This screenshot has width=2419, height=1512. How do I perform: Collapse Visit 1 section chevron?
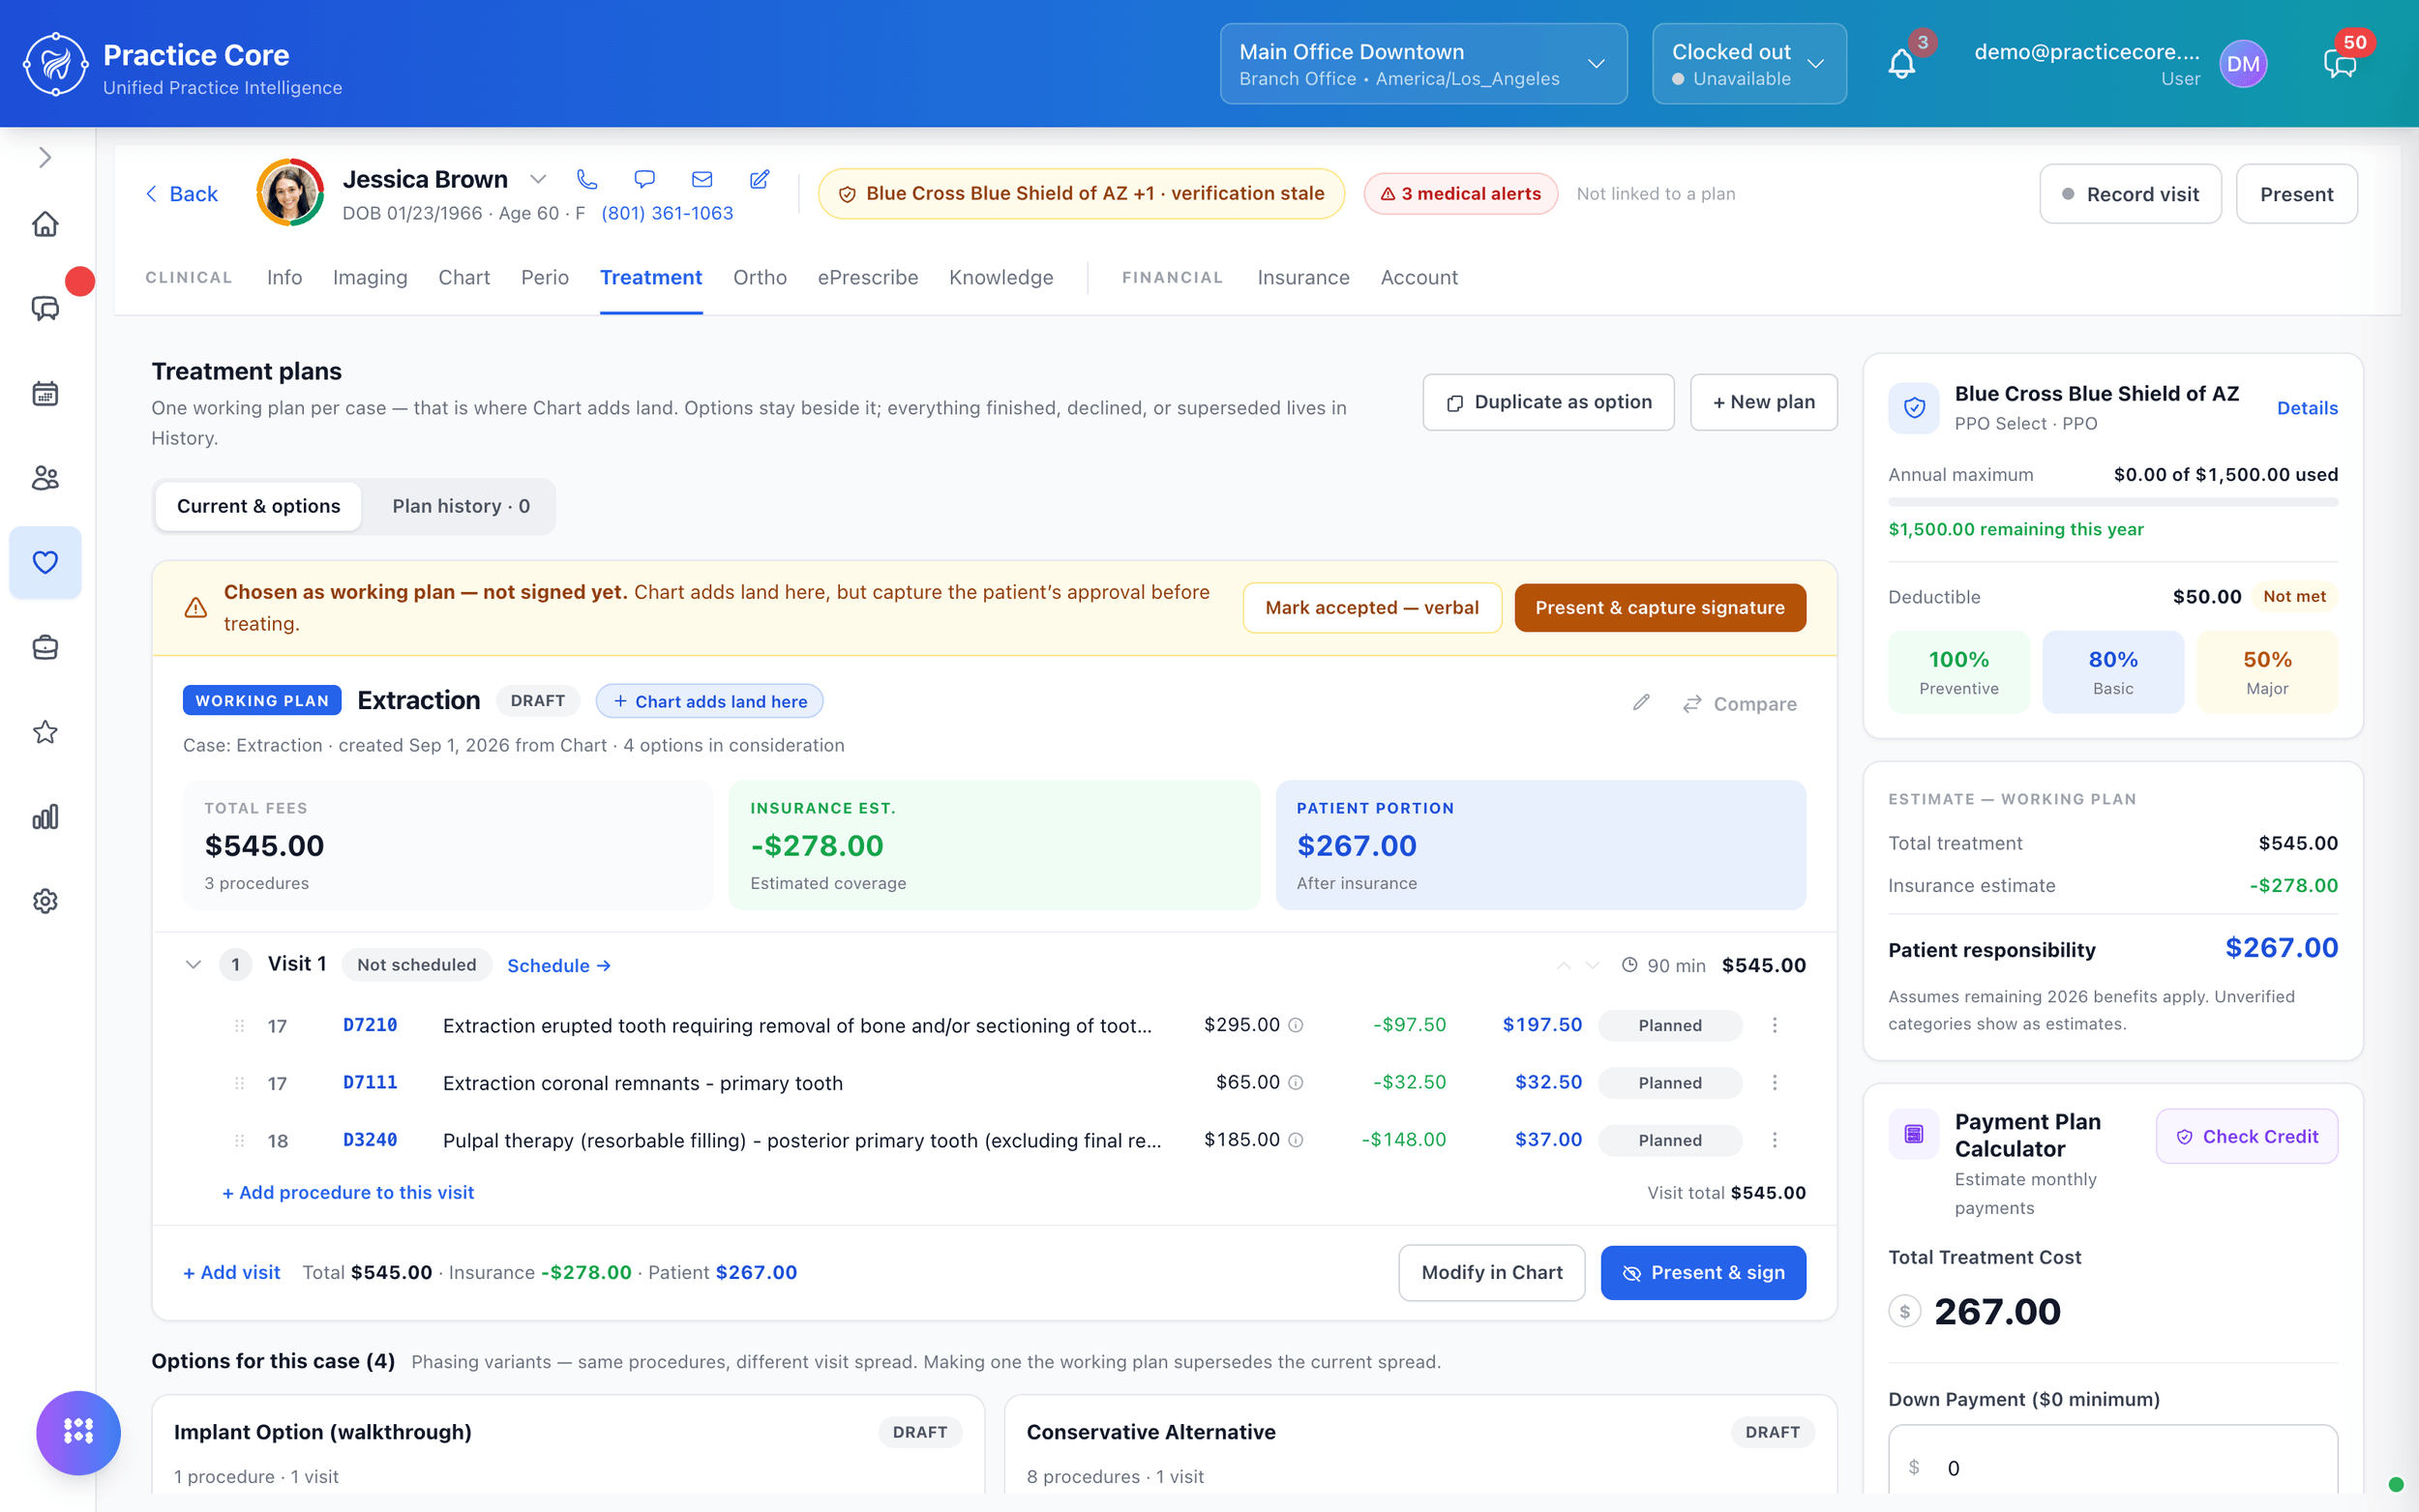(193, 965)
